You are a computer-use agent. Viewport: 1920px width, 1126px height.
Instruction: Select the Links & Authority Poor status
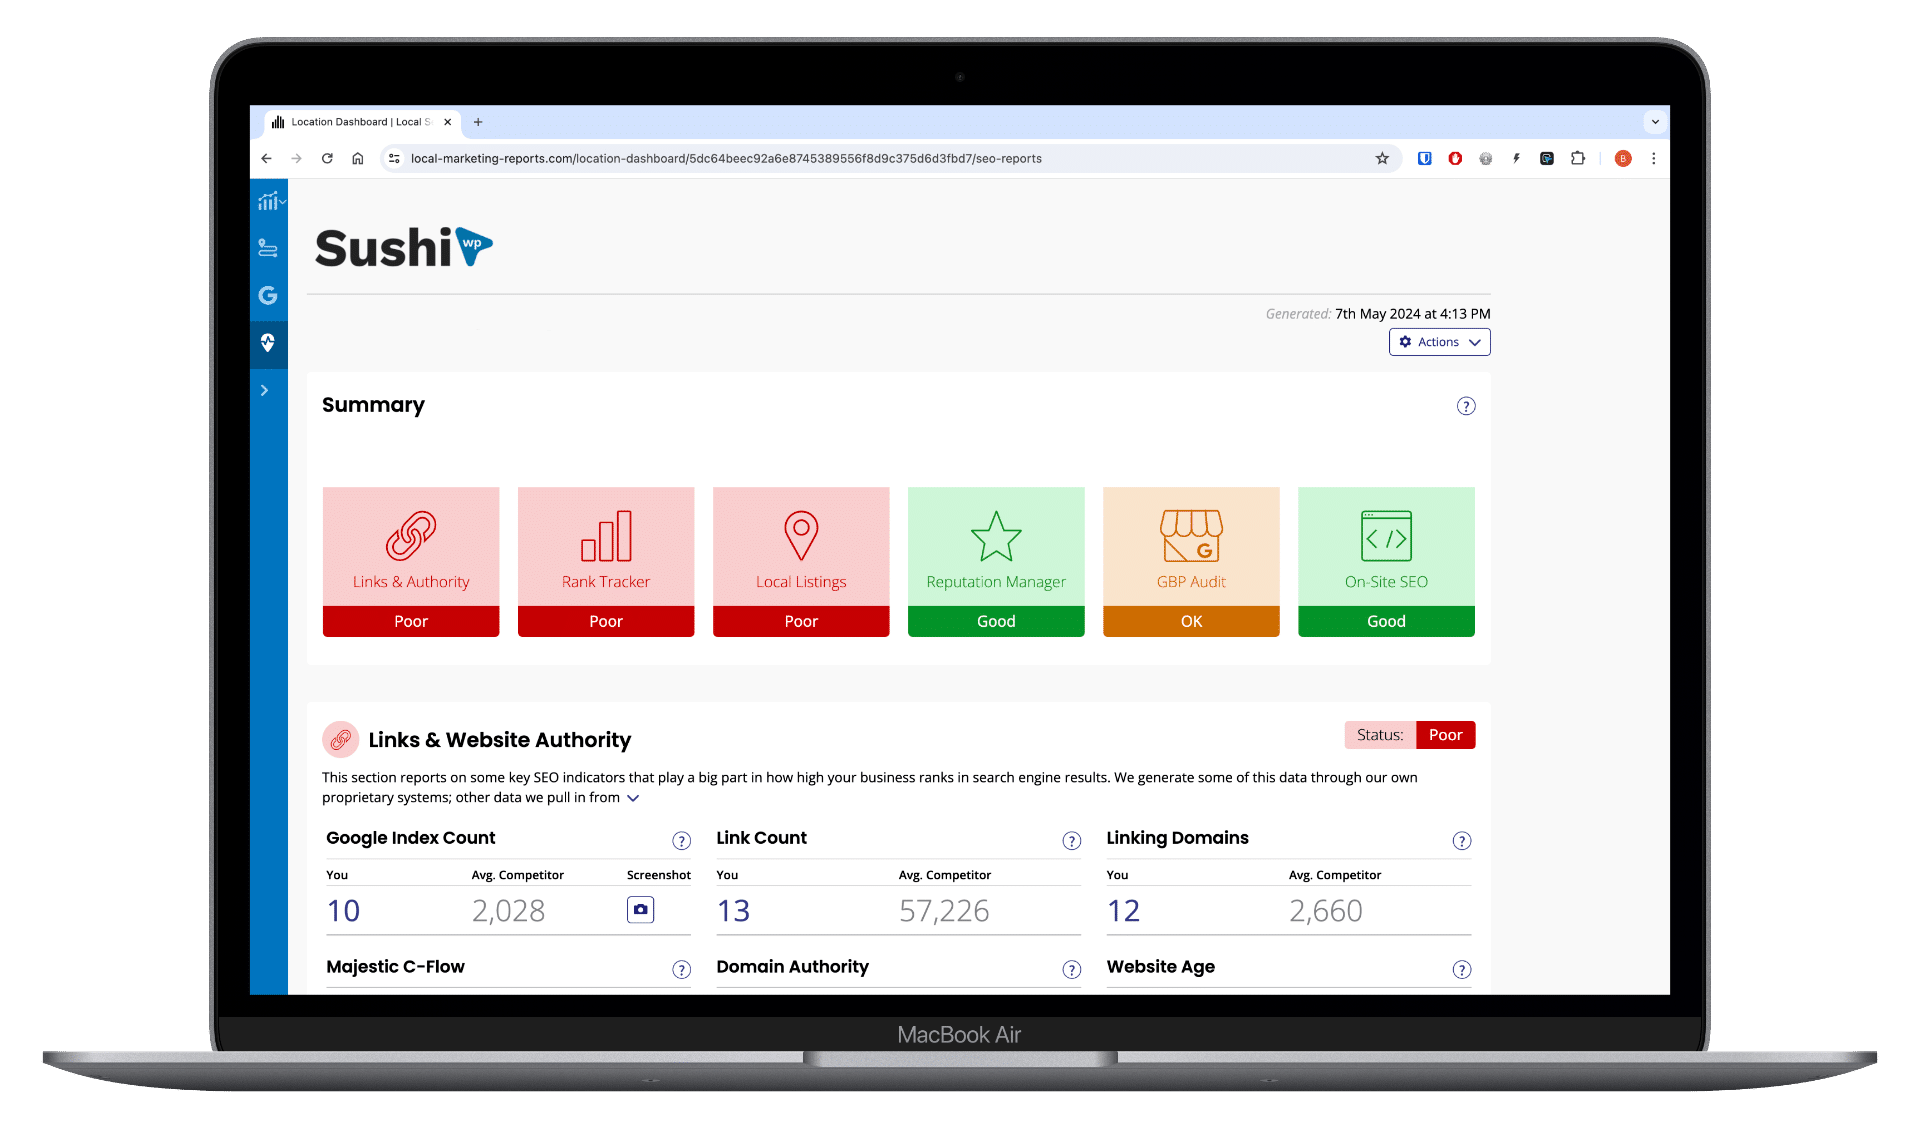(410, 621)
